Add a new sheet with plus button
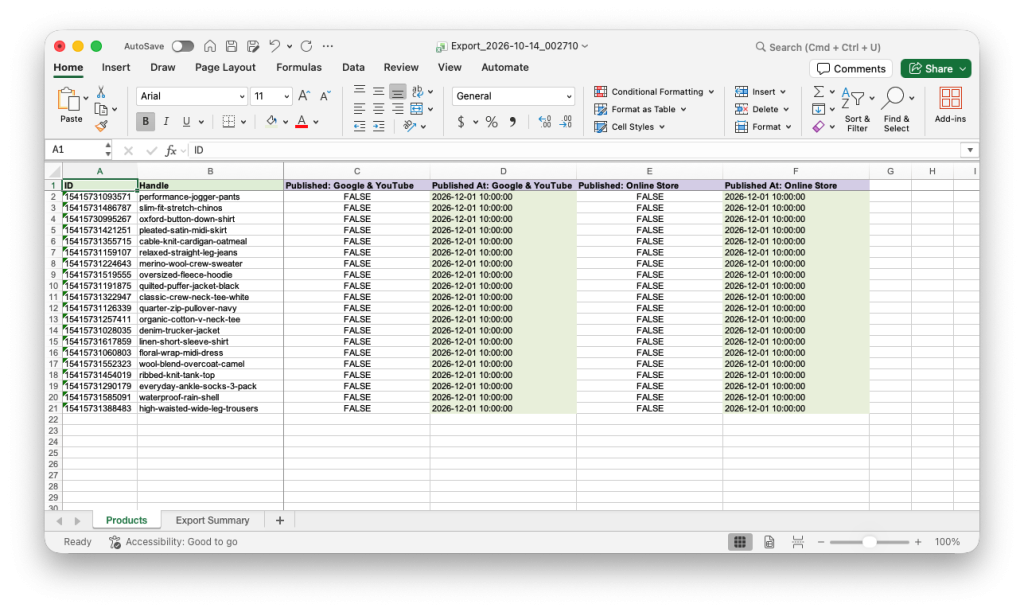This screenshot has width=1024, height=612. [280, 521]
